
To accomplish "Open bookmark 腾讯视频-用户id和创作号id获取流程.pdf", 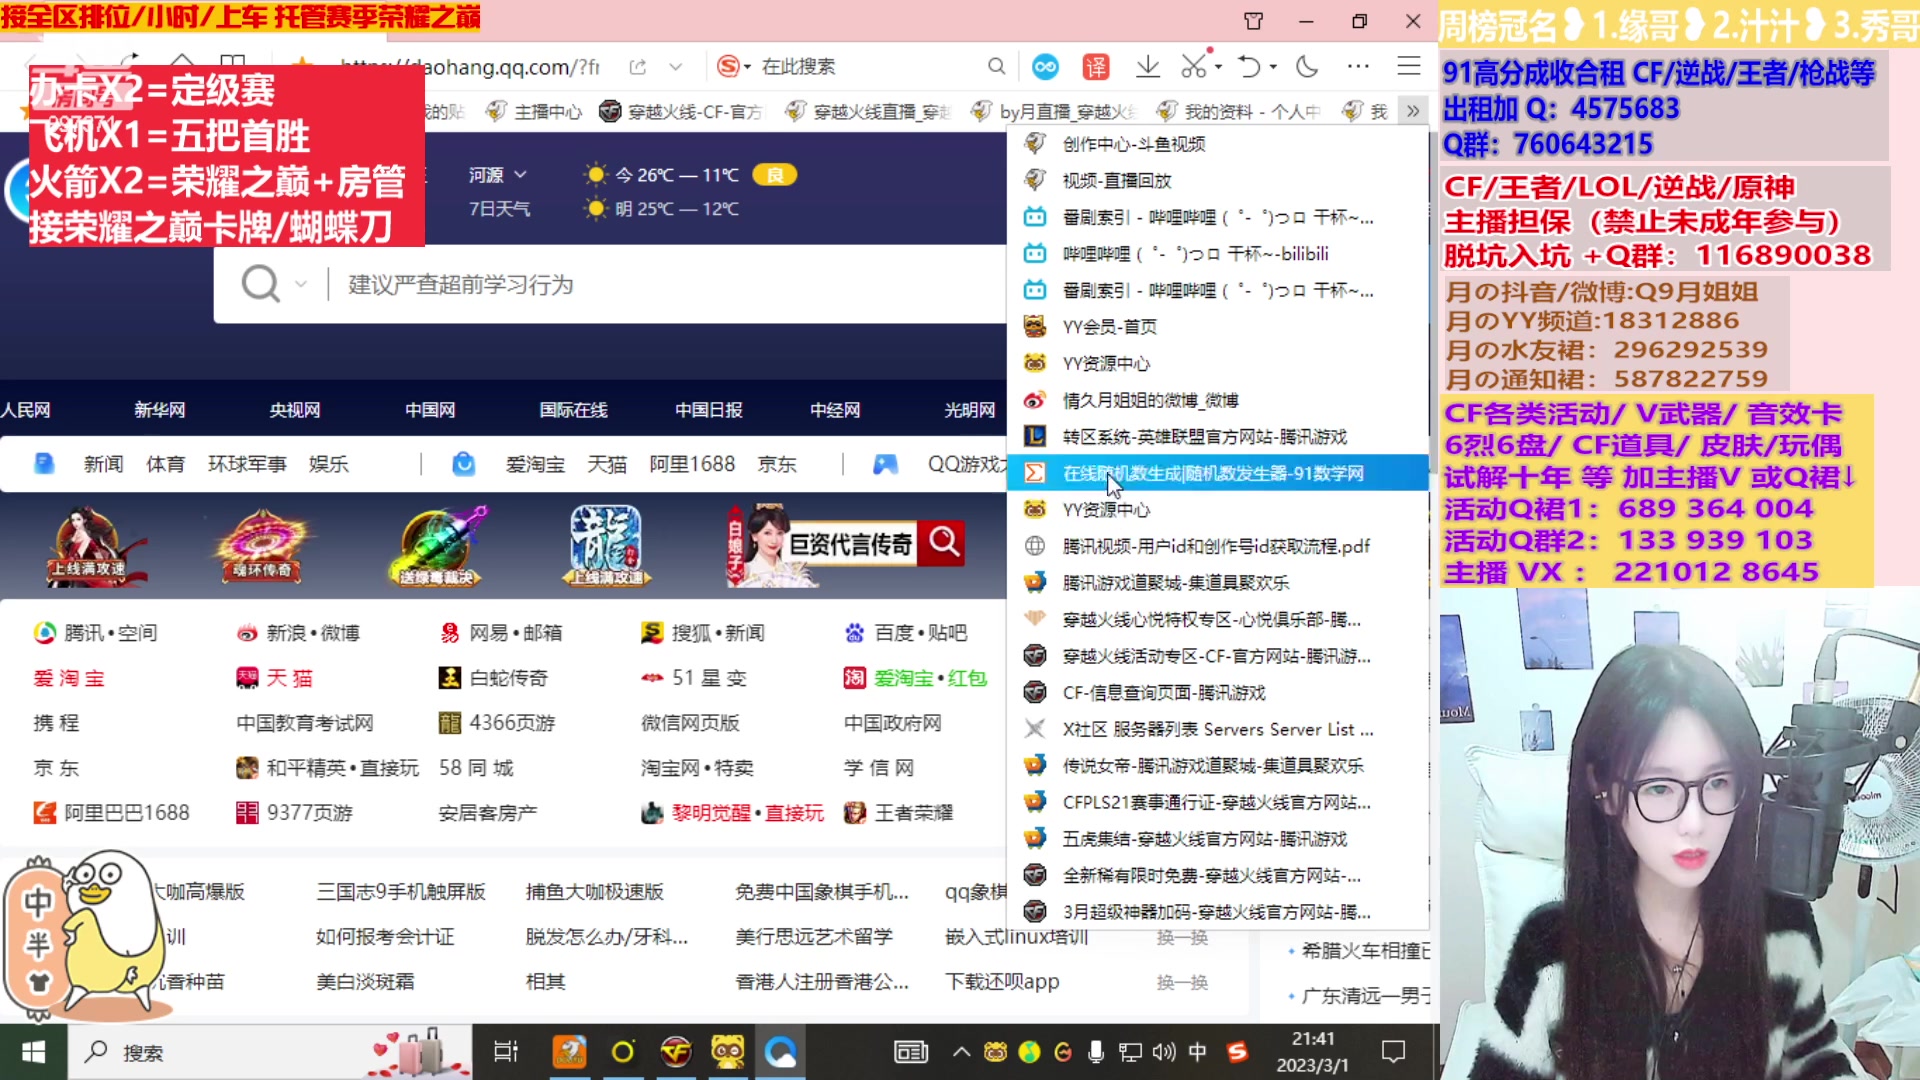I will click(x=1217, y=546).
